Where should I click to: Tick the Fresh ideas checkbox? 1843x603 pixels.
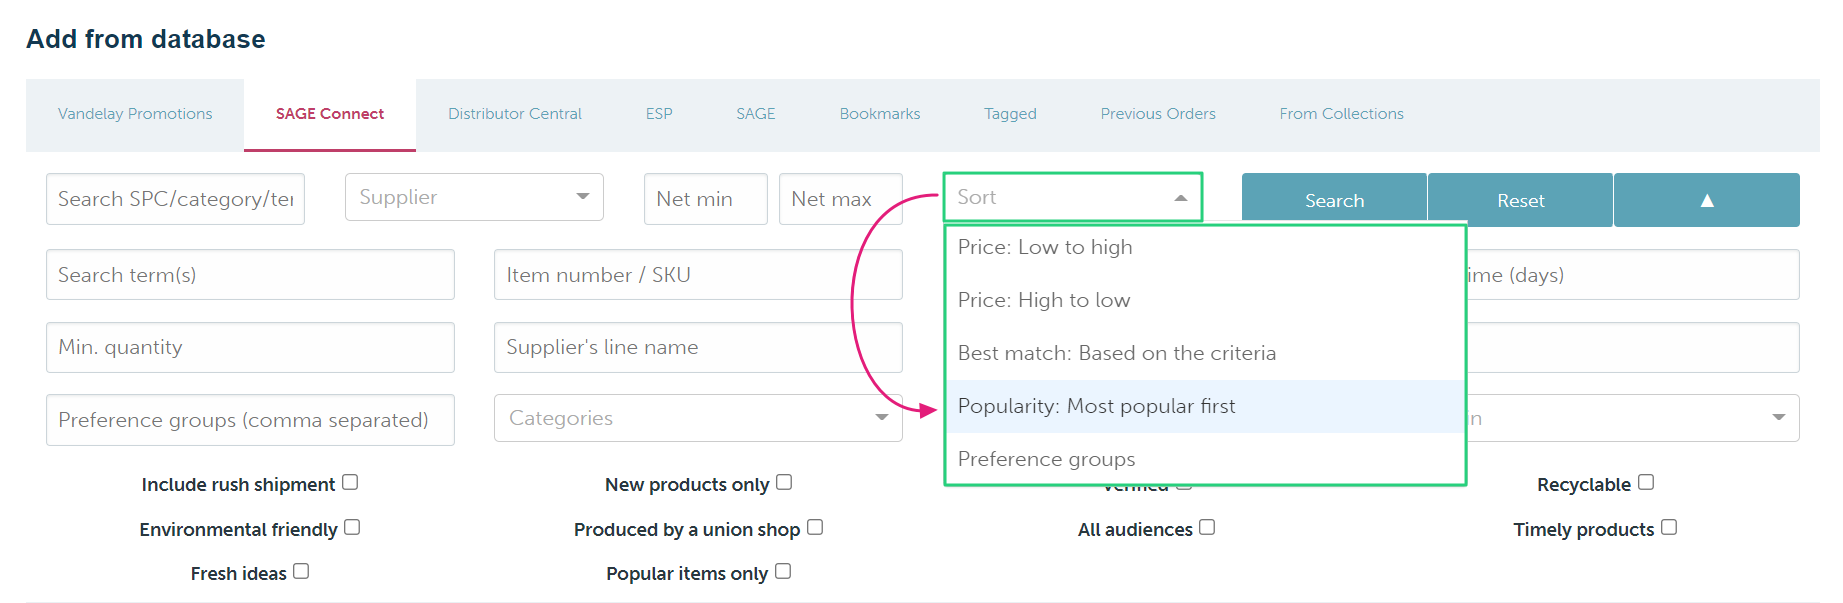tap(301, 571)
